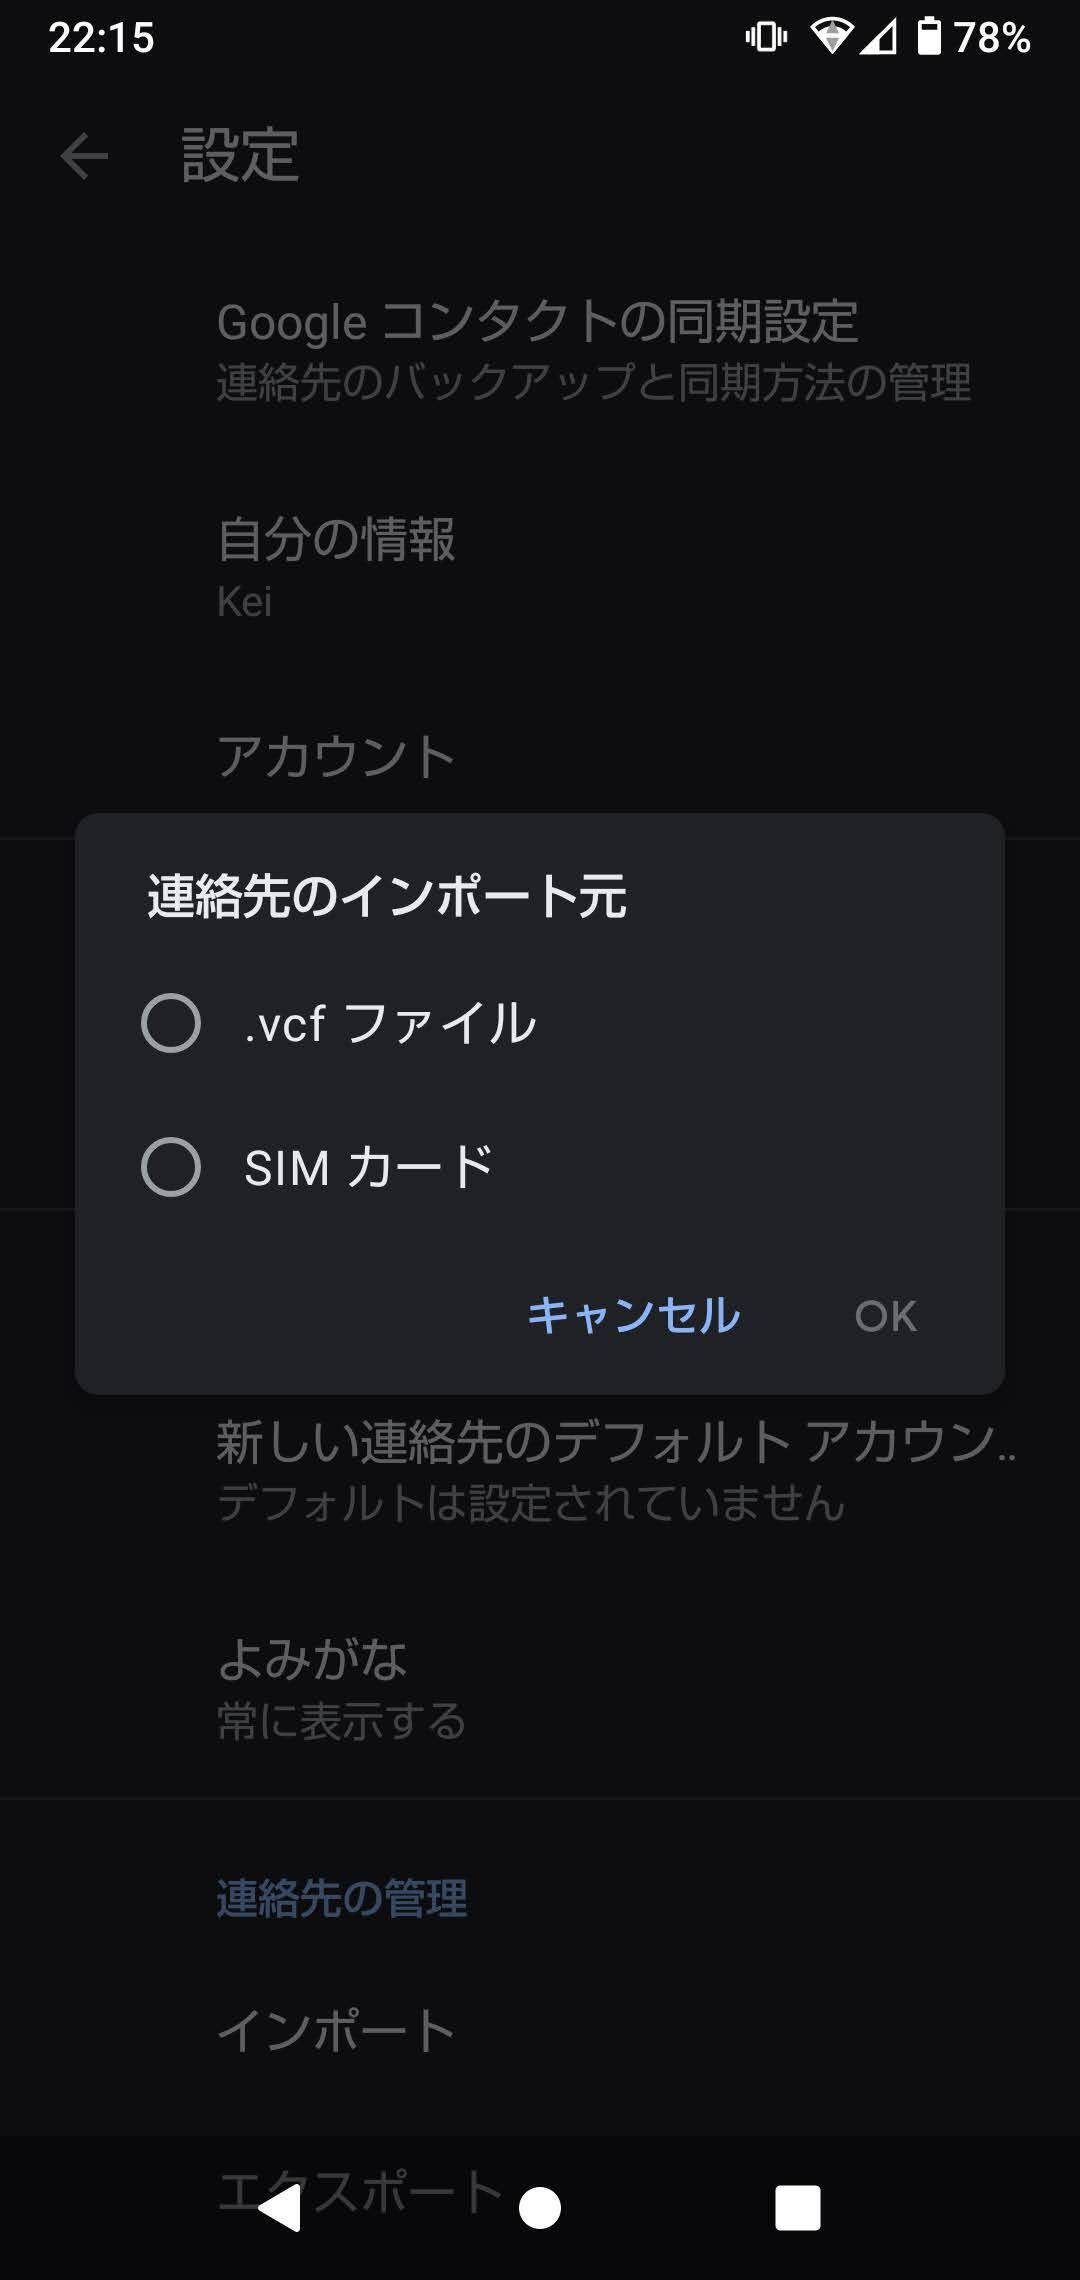Open the アカウント settings item
Screen dimensions: 1080x2280
point(336,757)
